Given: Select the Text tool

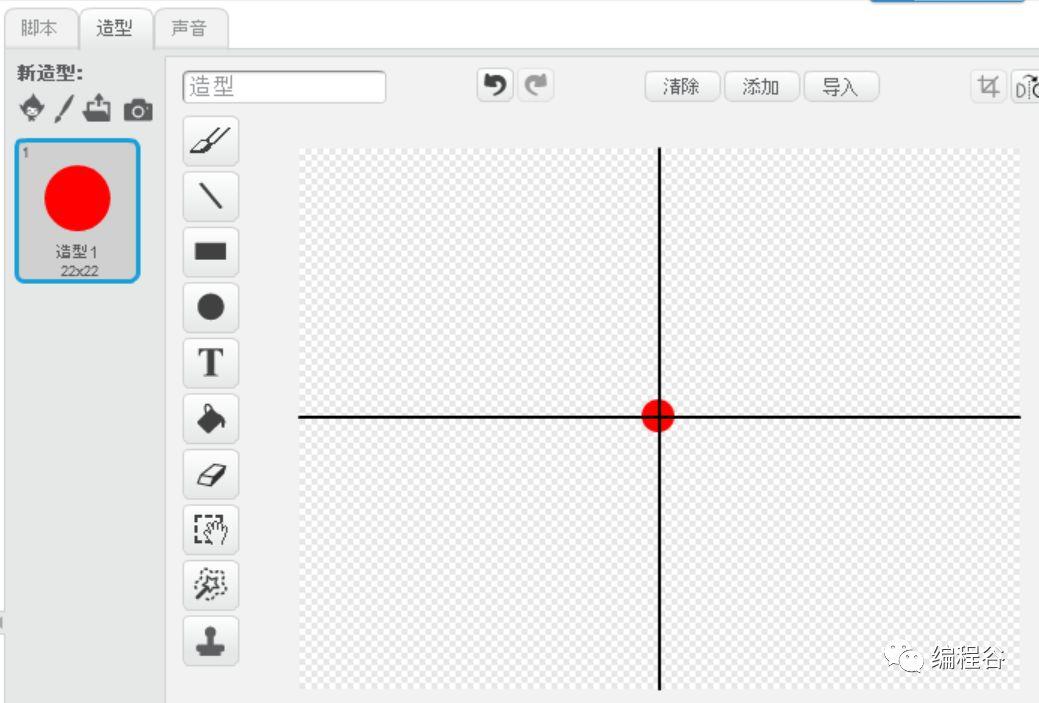Looking at the screenshot, I should 210,363.
